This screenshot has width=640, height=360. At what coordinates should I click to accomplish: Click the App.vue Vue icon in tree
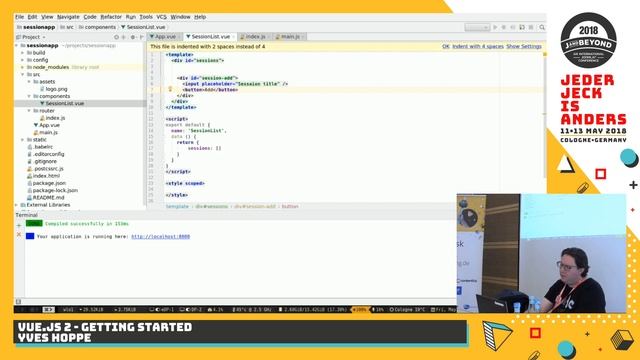tap(36, 125)
